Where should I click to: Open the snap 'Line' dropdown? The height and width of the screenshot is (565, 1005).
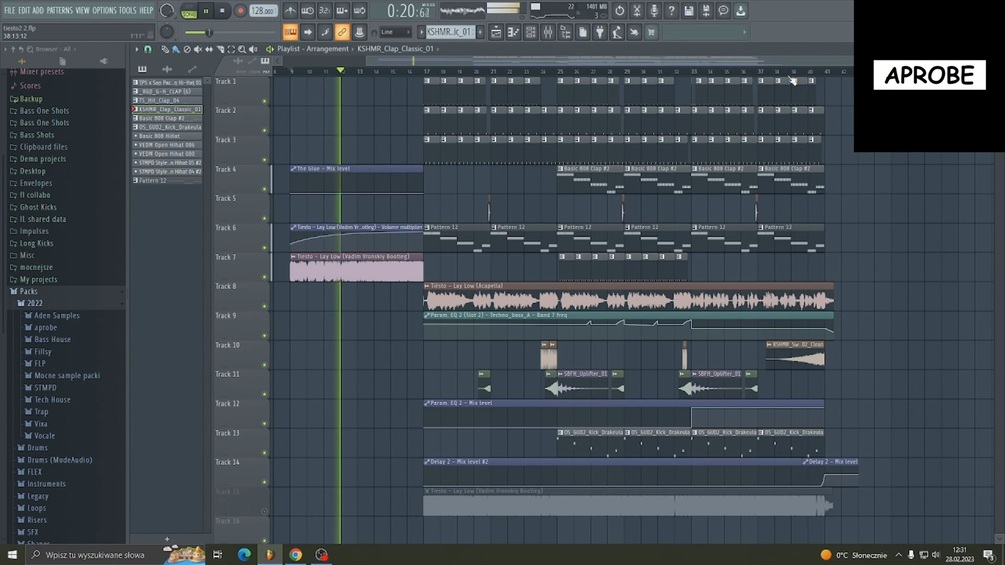pos(395,32)
